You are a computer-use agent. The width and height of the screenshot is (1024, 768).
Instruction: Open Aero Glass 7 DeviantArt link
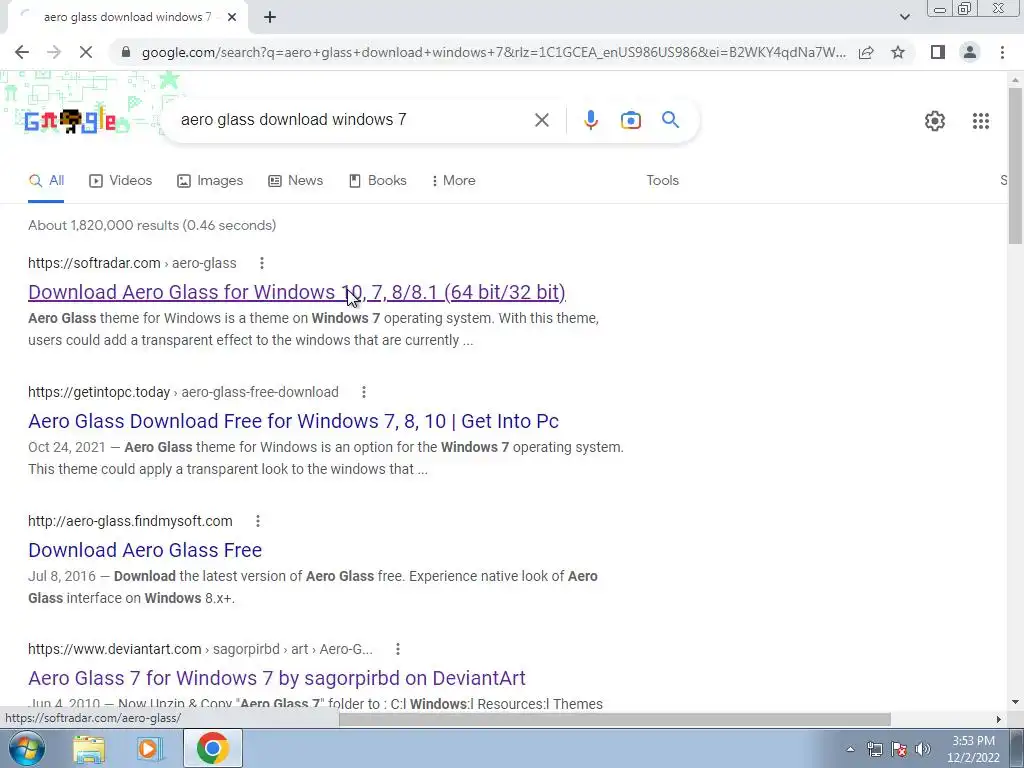coord(277,678)
